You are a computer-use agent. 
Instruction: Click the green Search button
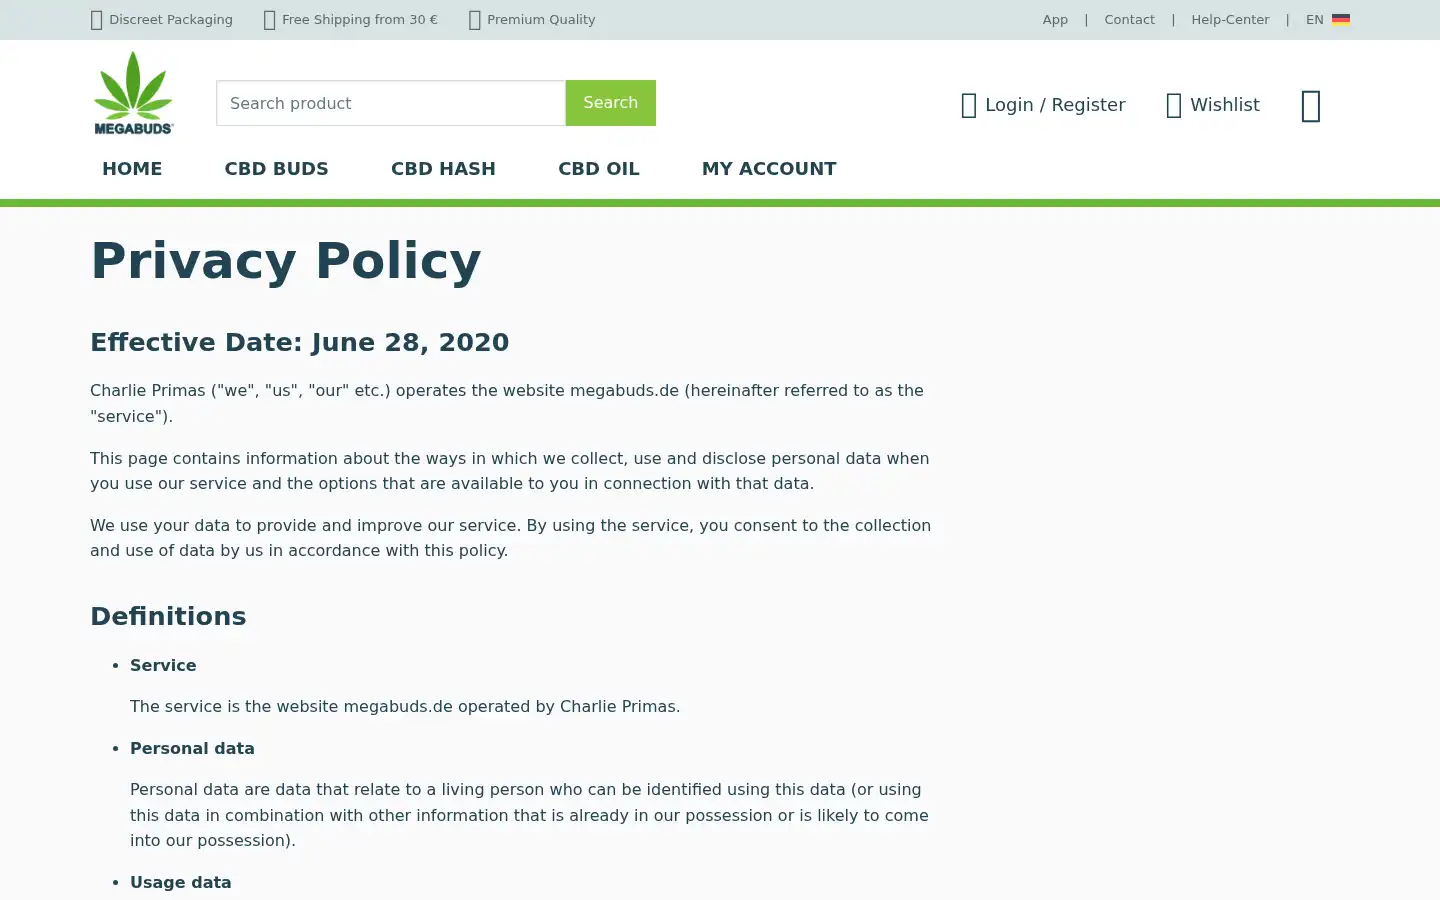pos(611,103)
